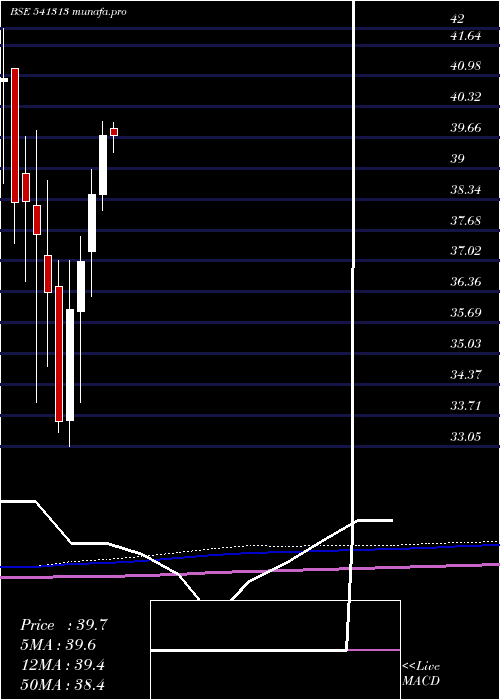Viewport: 500px width, 700px height.
Task: Click the 'BSE 541313 munafa.pro' chart title
Action: pyautogui.click(x=68, y=12)
